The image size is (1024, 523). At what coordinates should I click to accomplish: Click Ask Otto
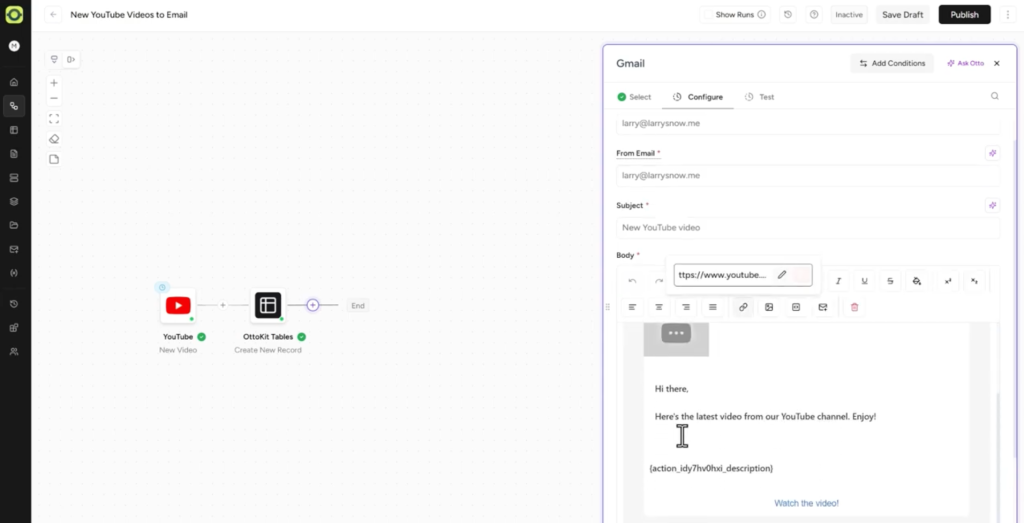tap(965, 63)
